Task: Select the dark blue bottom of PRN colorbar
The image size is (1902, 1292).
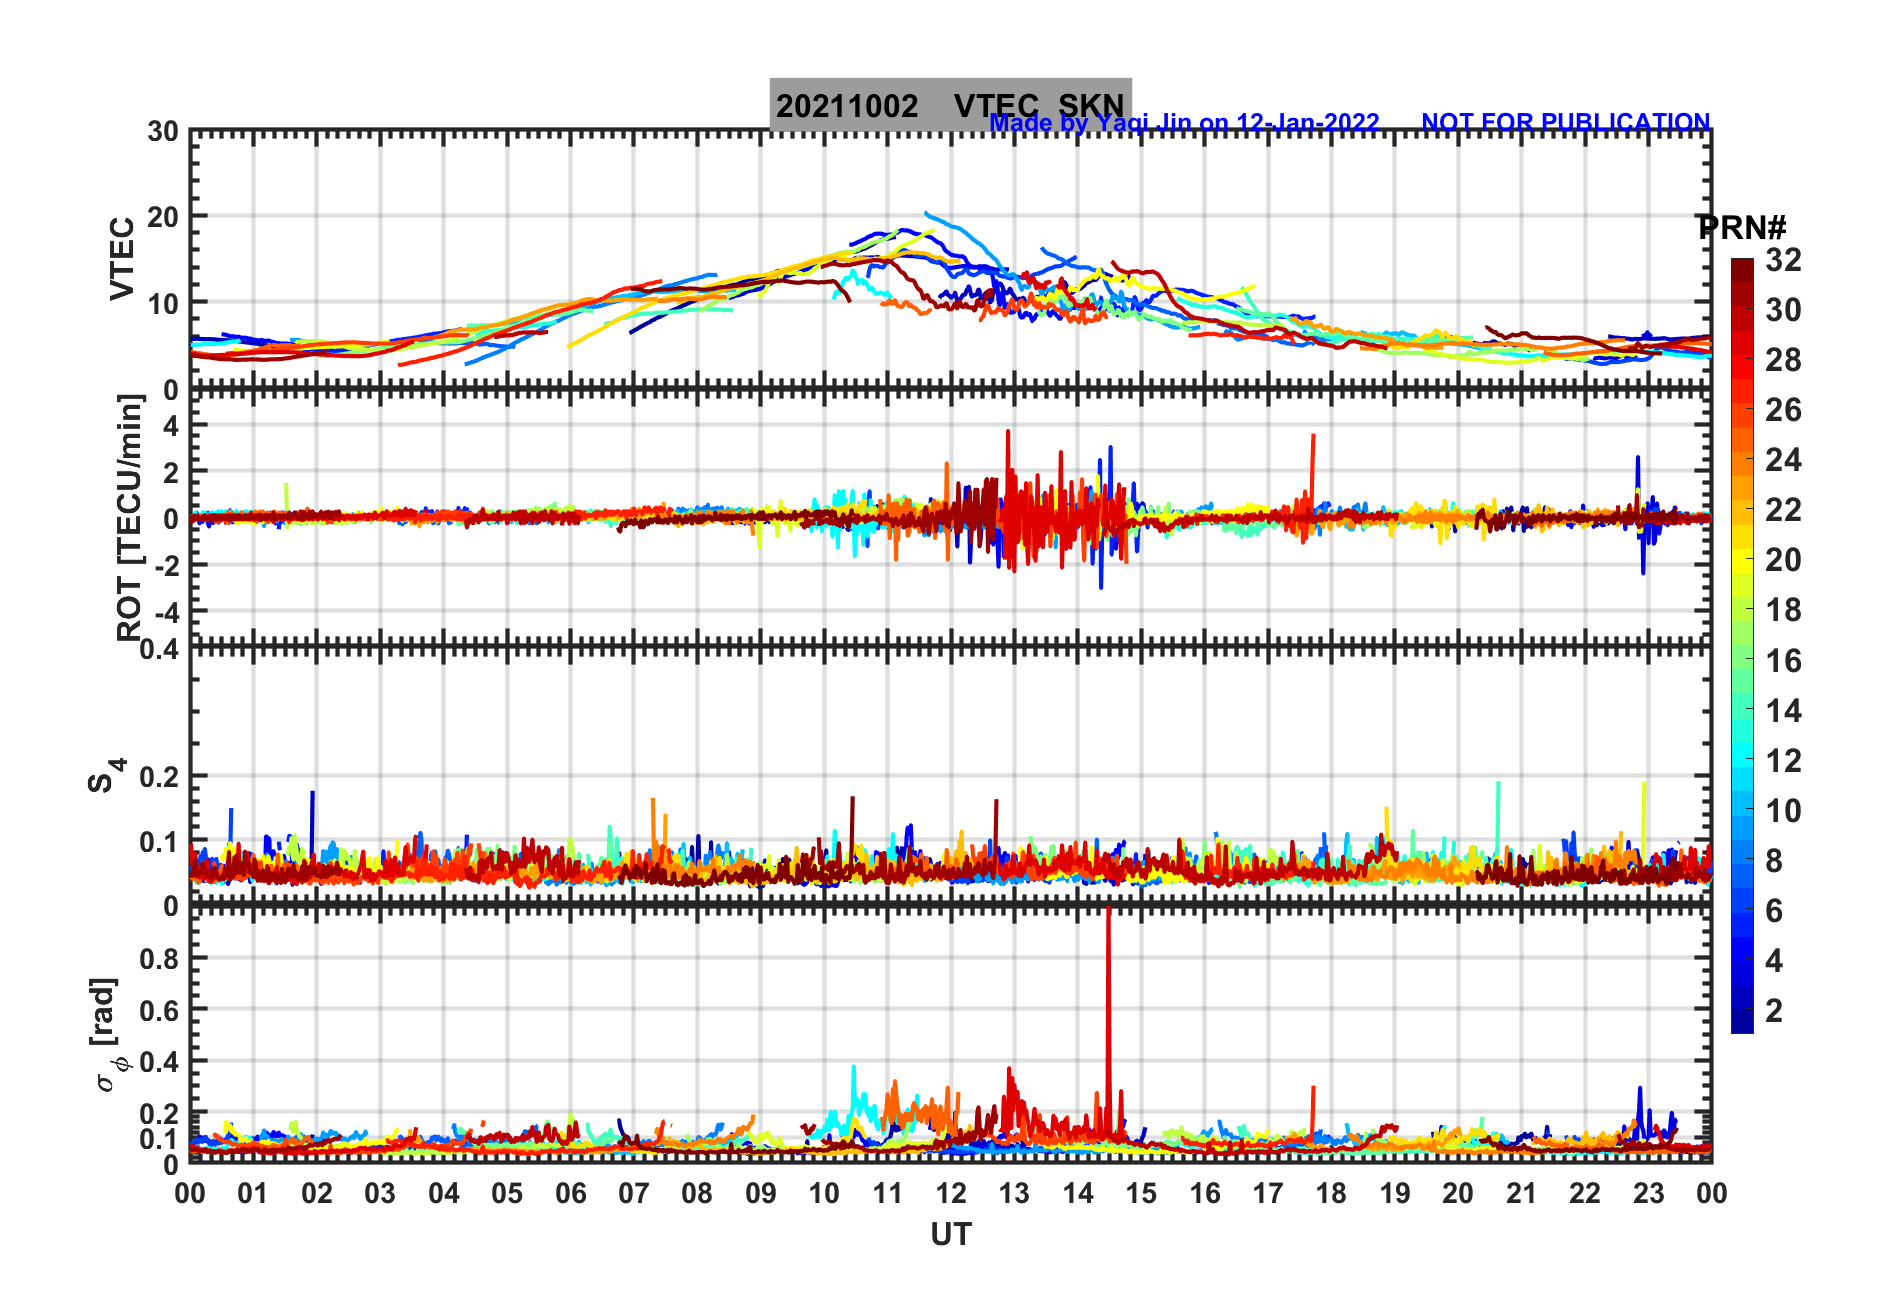Action: 1742,1024
